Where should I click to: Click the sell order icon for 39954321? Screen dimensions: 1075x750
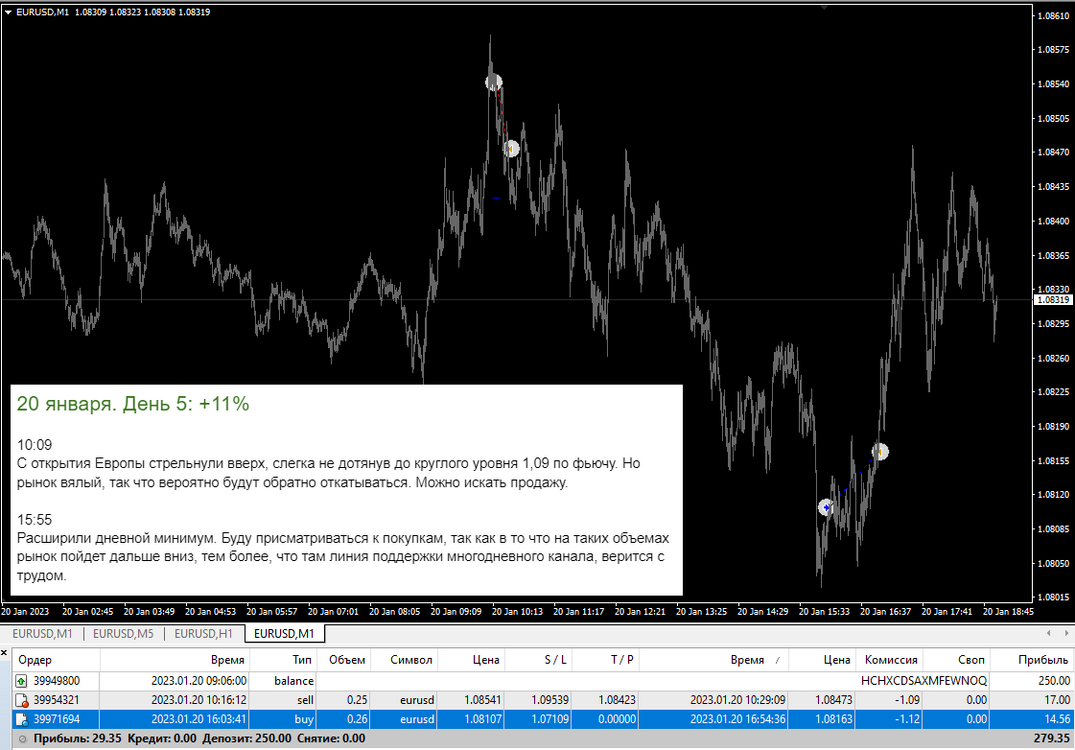21,700
